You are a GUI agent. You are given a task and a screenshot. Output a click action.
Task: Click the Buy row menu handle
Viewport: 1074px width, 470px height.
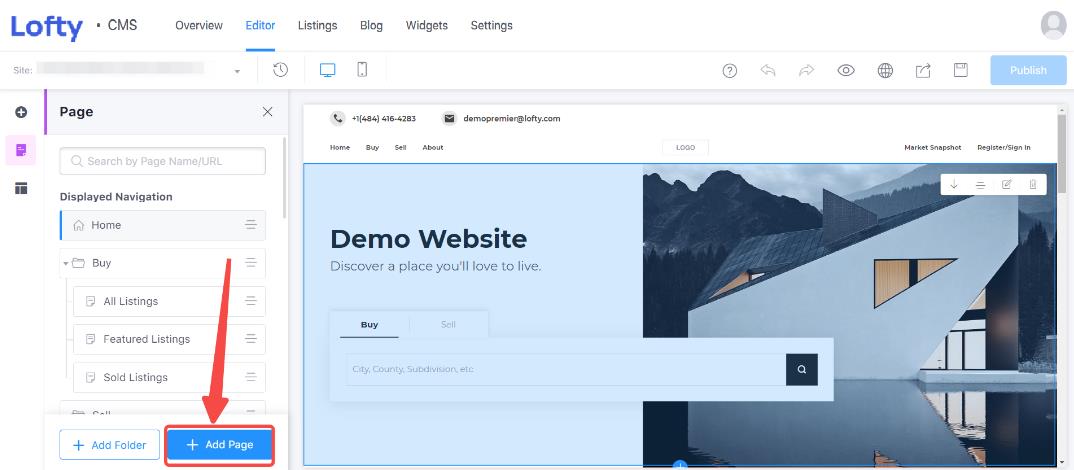click(251, 262)
